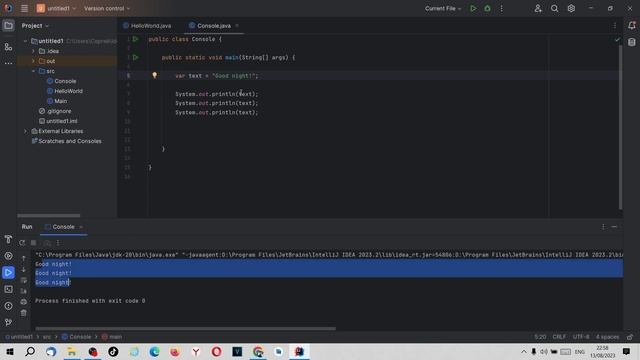Screen dimensions: 640x360
Task: Click CRLF line separator in status bar
Action: tap(559, 337)
